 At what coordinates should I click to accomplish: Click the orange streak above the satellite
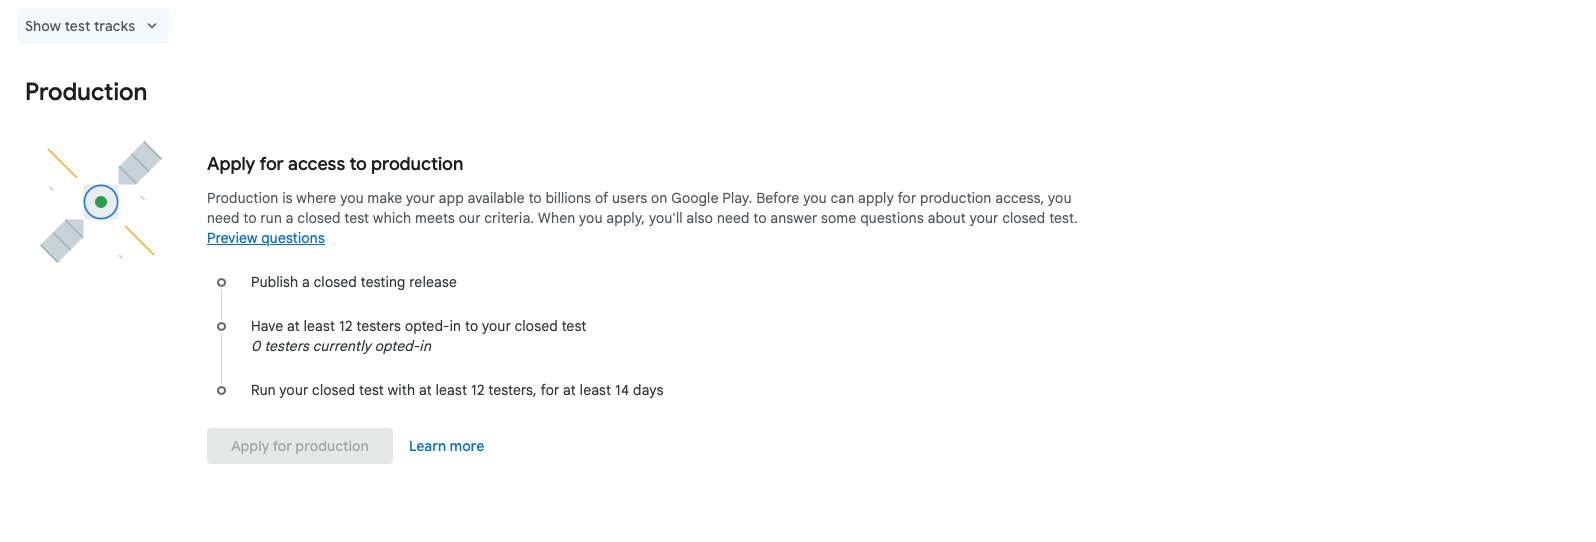pos(63,164)
